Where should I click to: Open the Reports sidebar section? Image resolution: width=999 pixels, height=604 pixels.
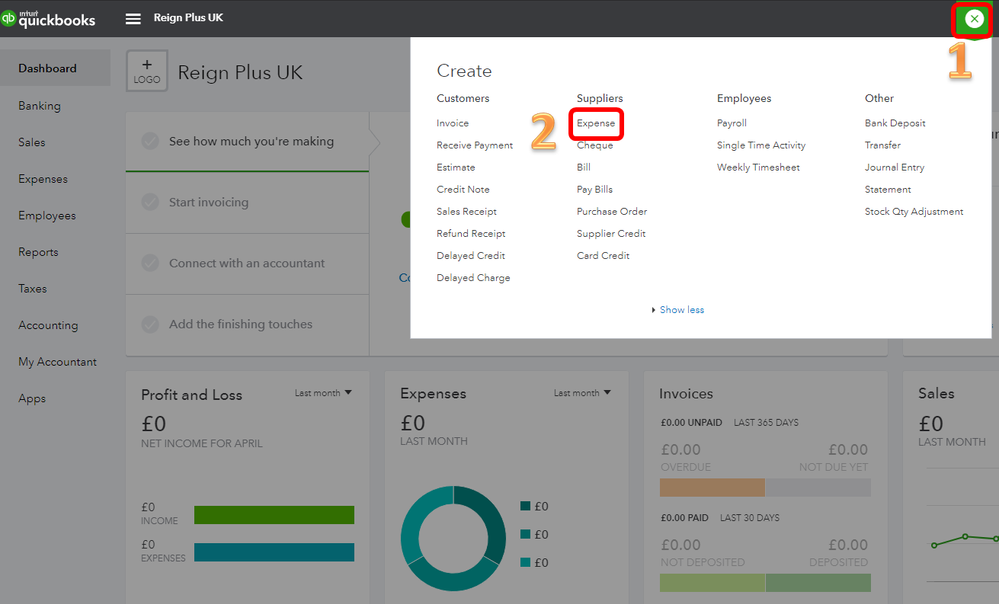point(38,252)
